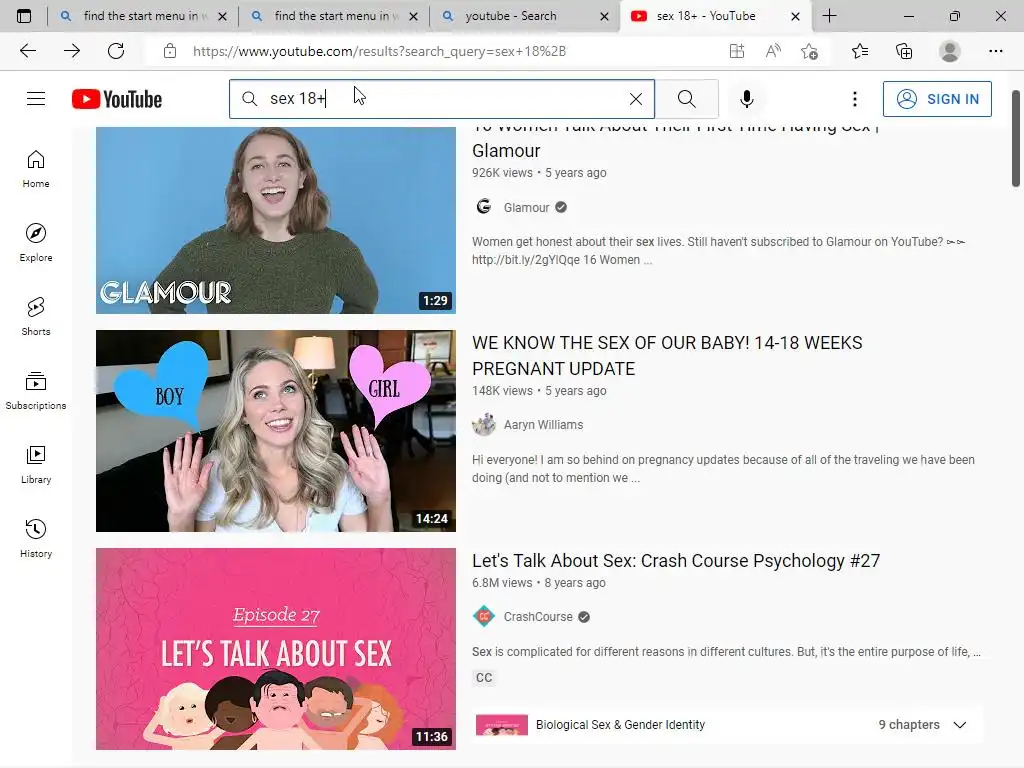Open 'Let's Talk About Sex: Crash Course' title
This screenshot has height=768, width=1024.
[x=676, y=560]
